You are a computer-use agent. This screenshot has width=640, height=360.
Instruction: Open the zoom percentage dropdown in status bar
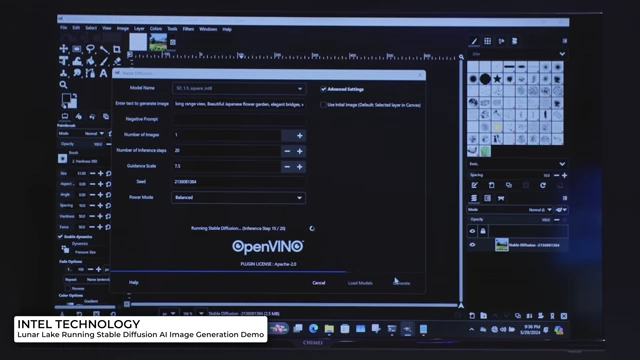(201, 313)
